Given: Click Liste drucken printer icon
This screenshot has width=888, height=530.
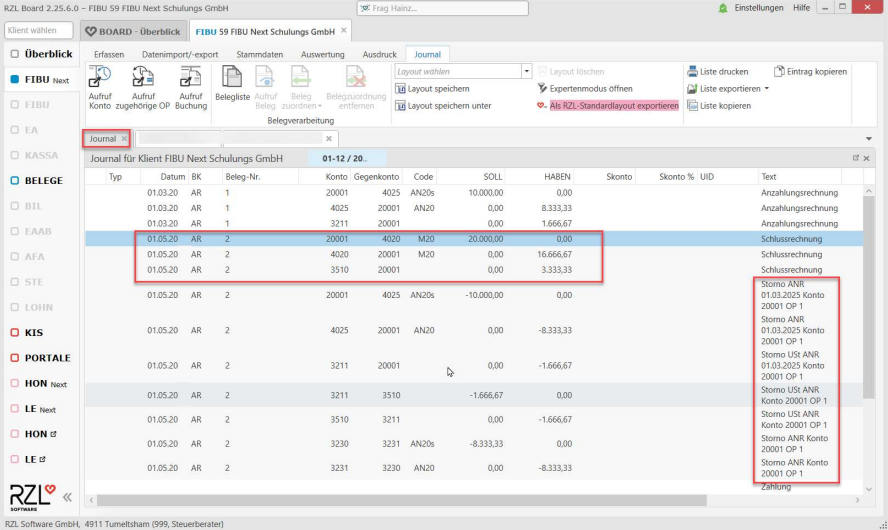Looking at the screenshot, I should click(x=692, y=72).
